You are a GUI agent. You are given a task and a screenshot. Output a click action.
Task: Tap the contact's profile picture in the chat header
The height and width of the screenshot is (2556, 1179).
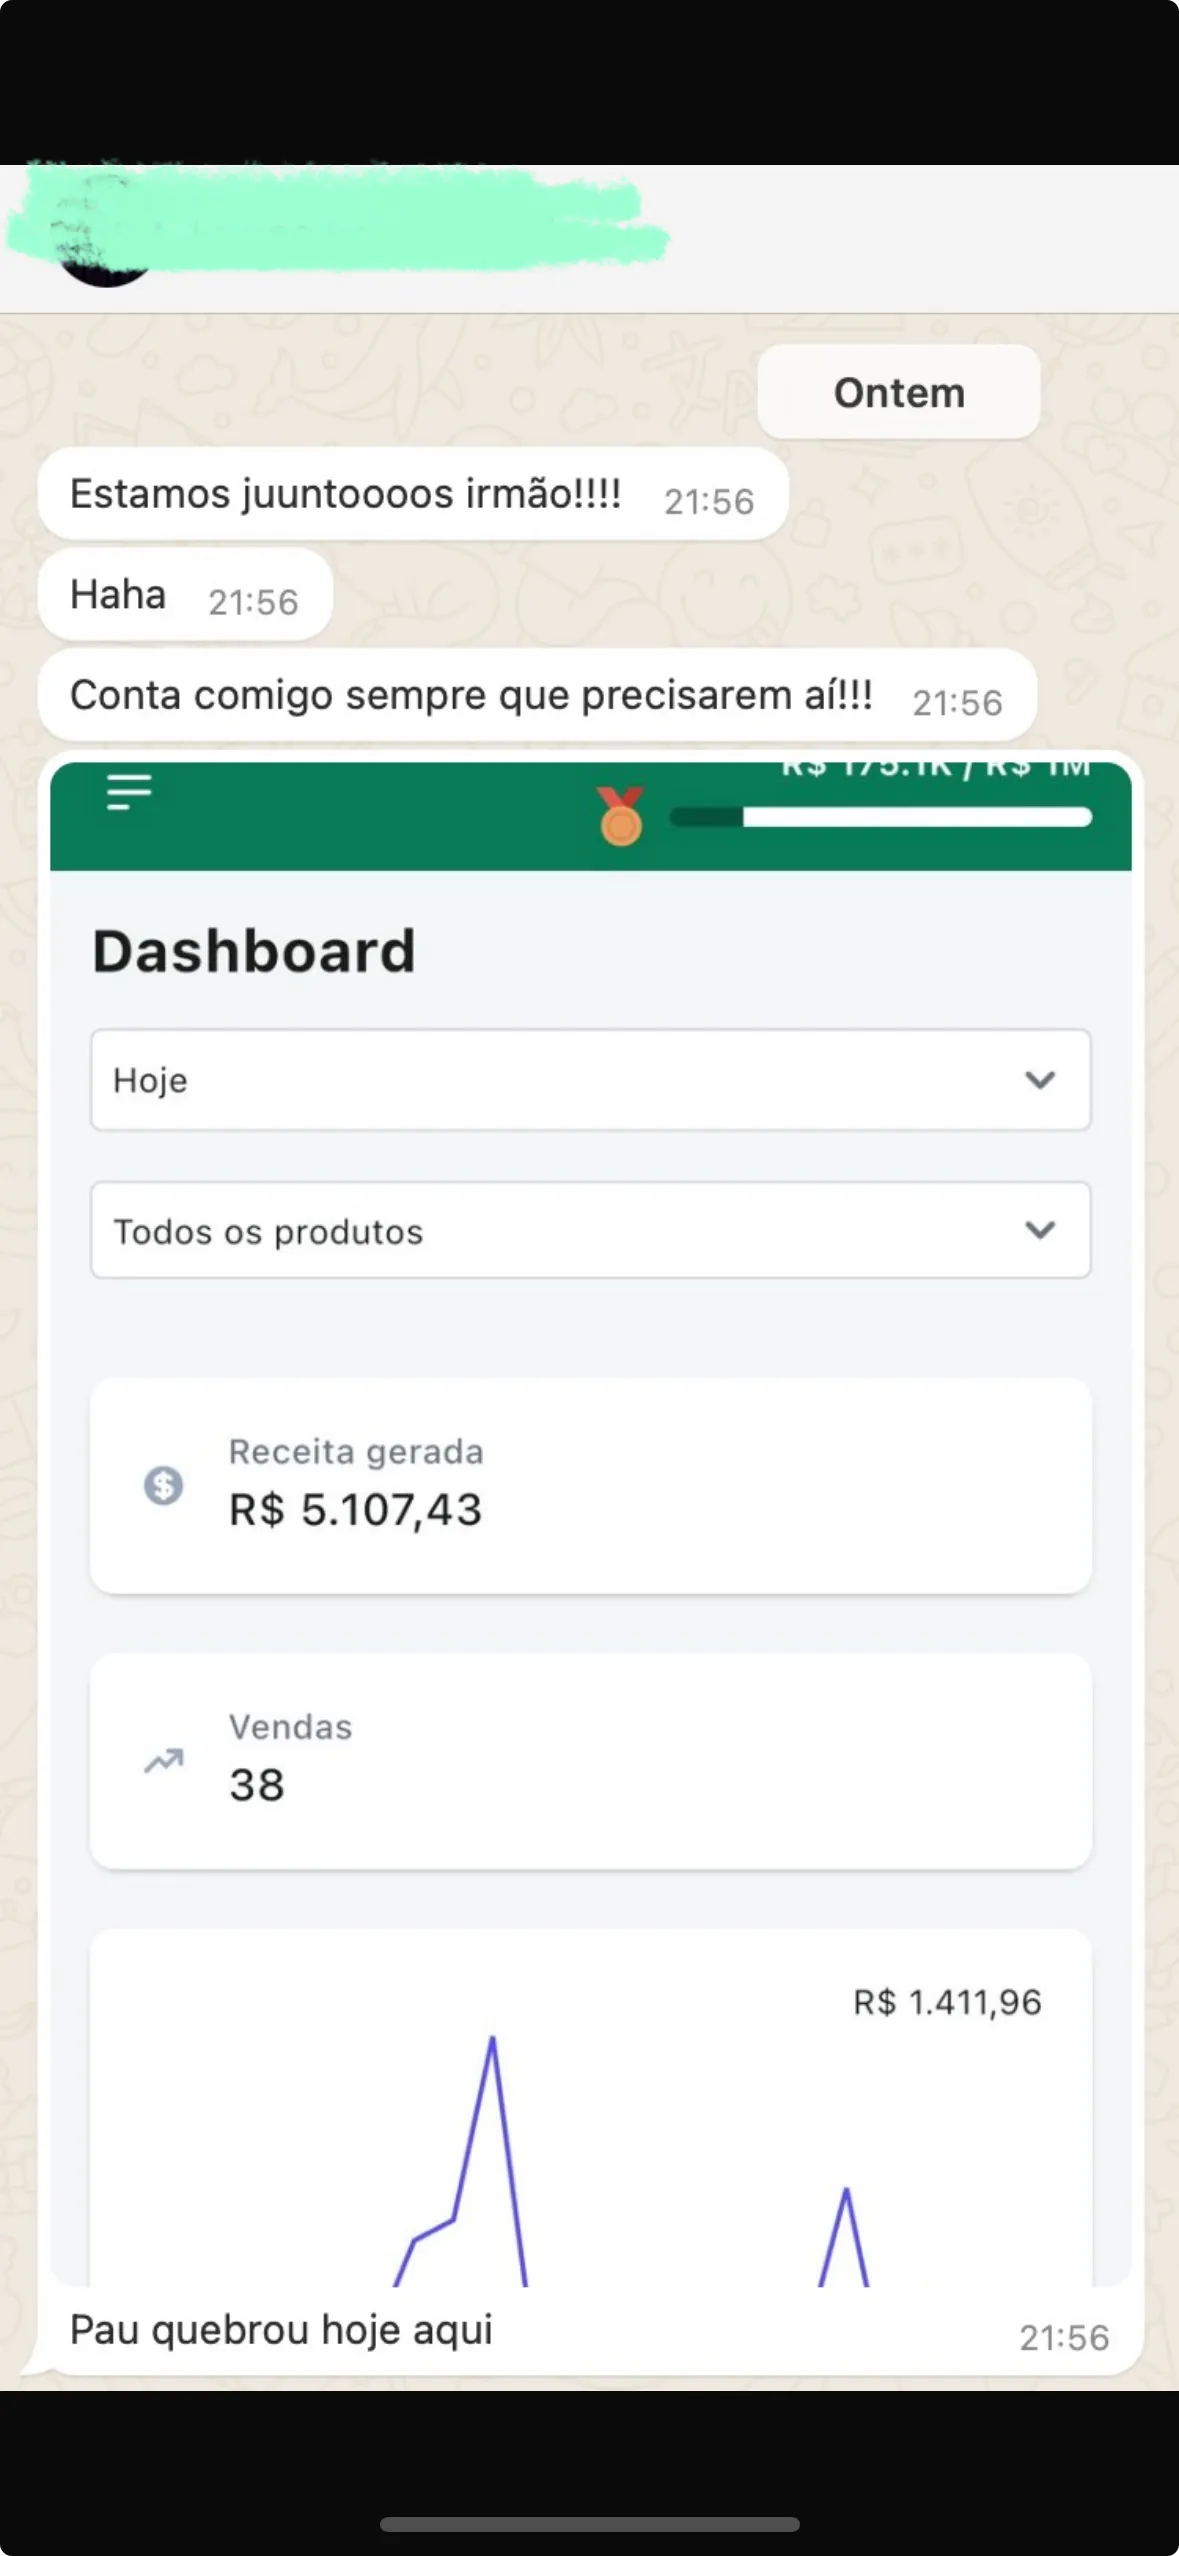click(104, 250)
